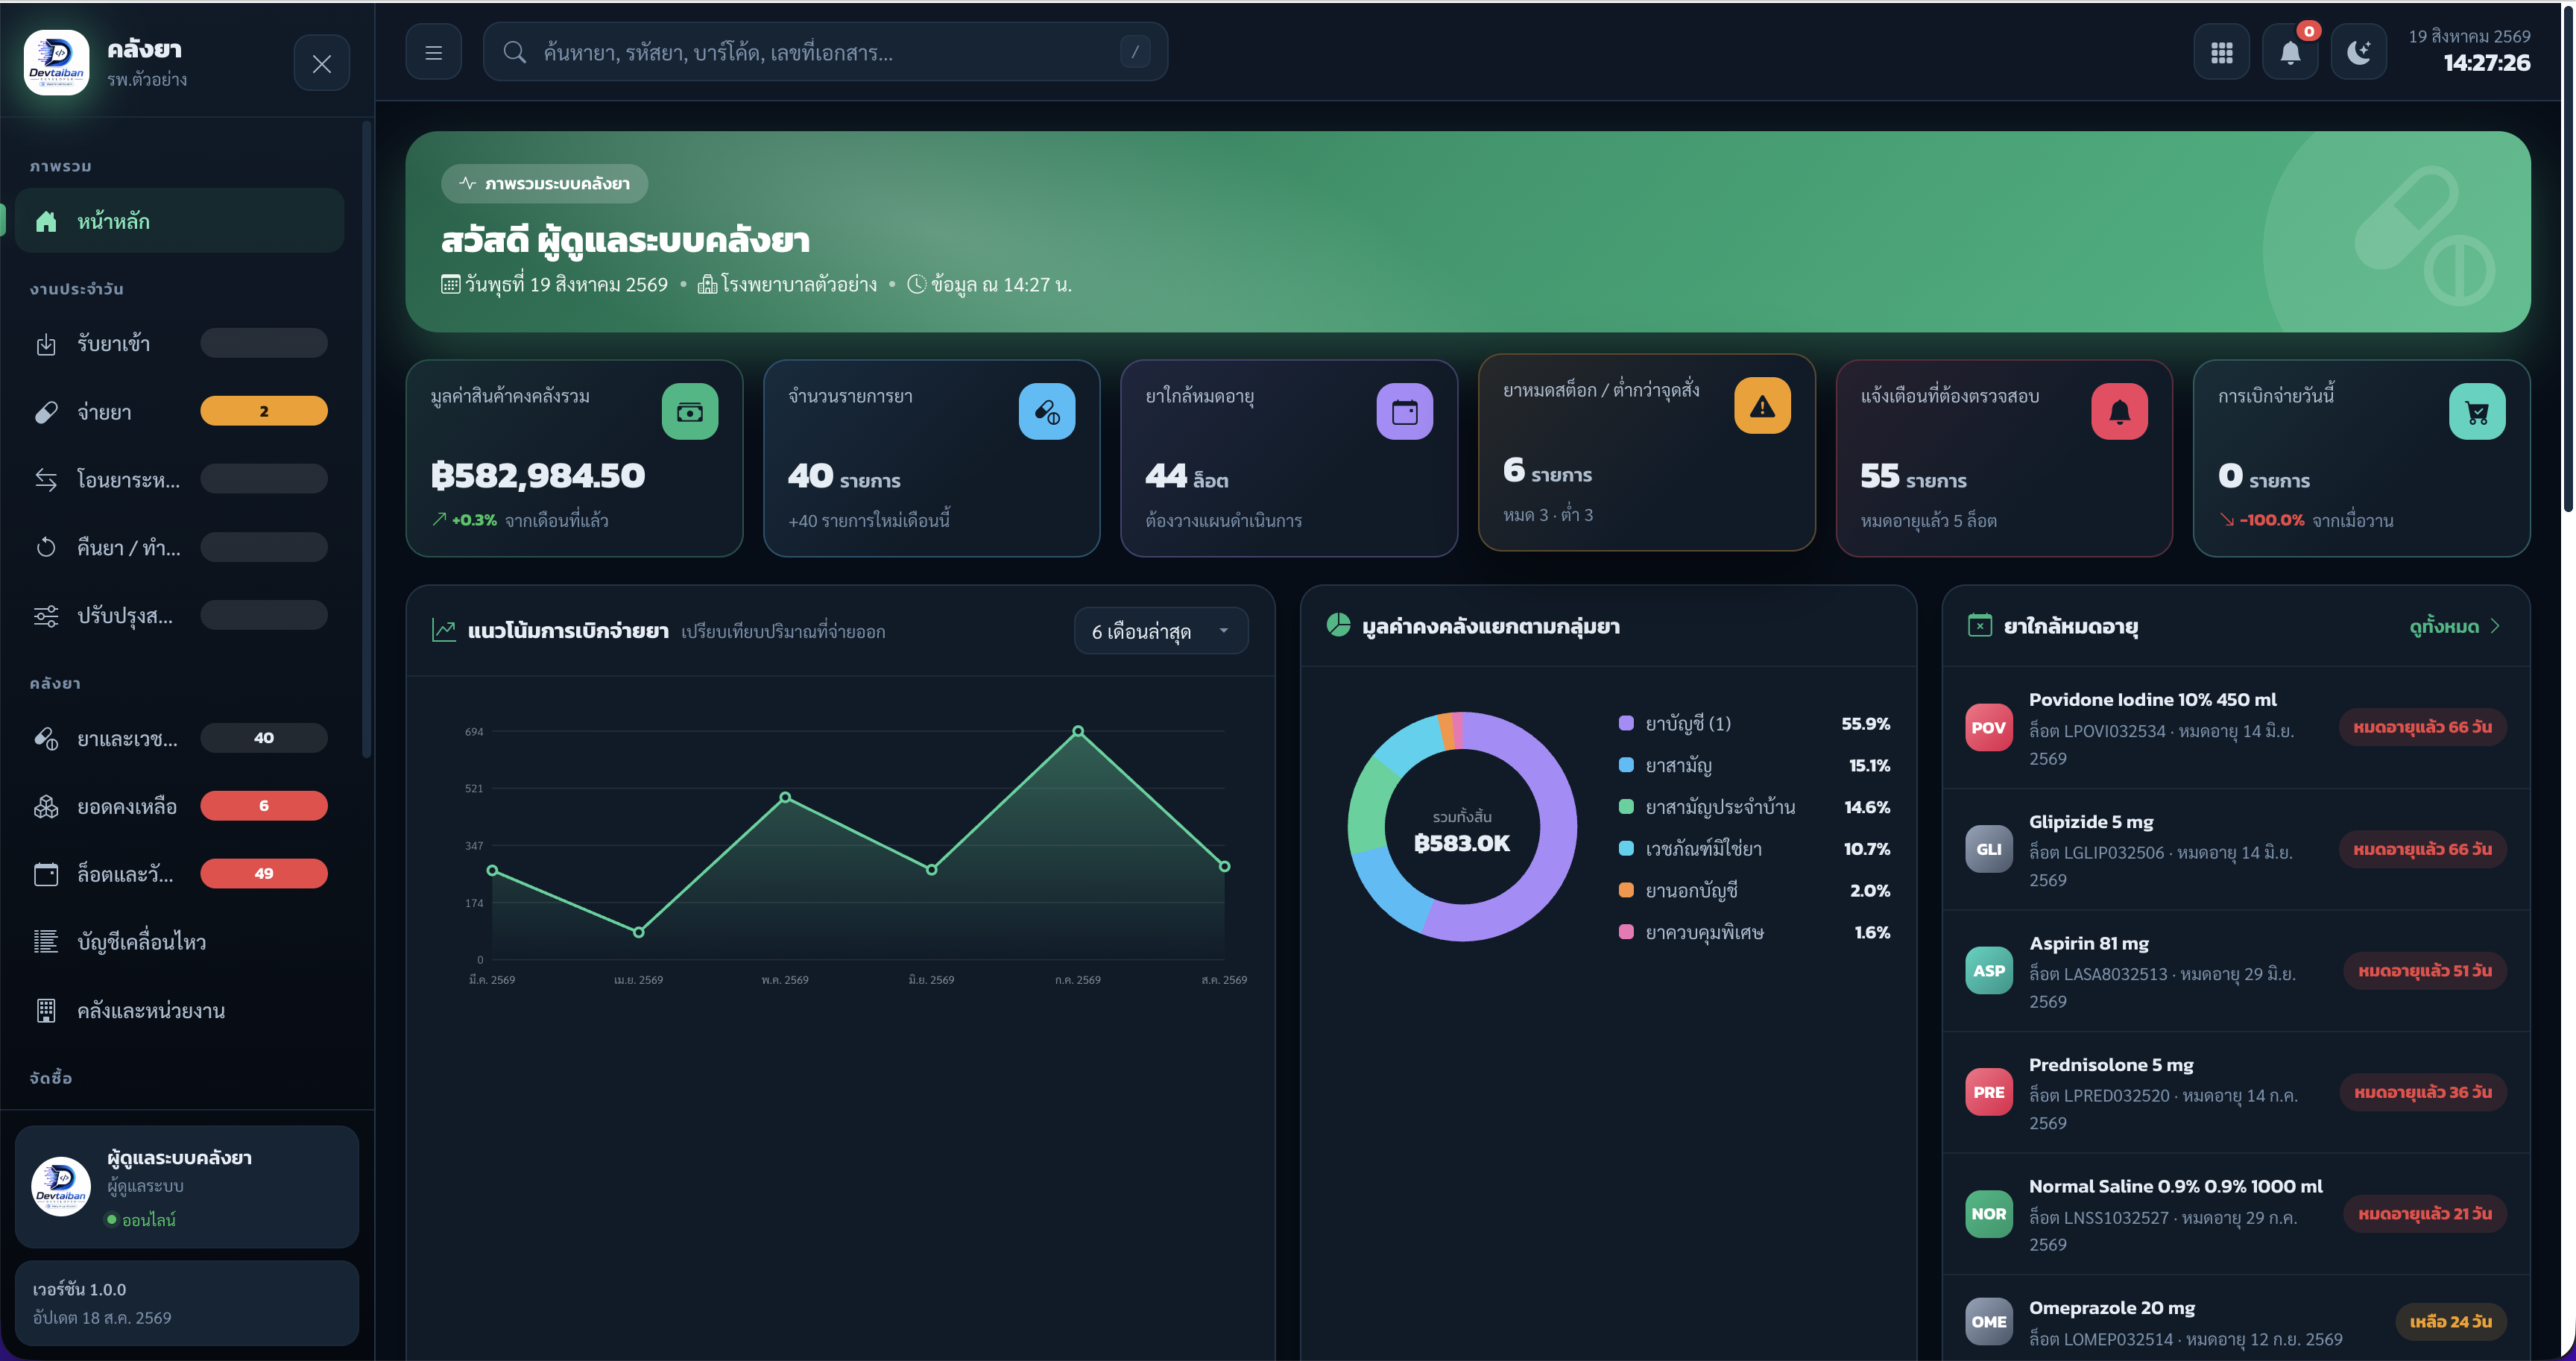The image size is (2576, 1361).
Task: Open the apps grid icon
Action: coord(2221,52)
